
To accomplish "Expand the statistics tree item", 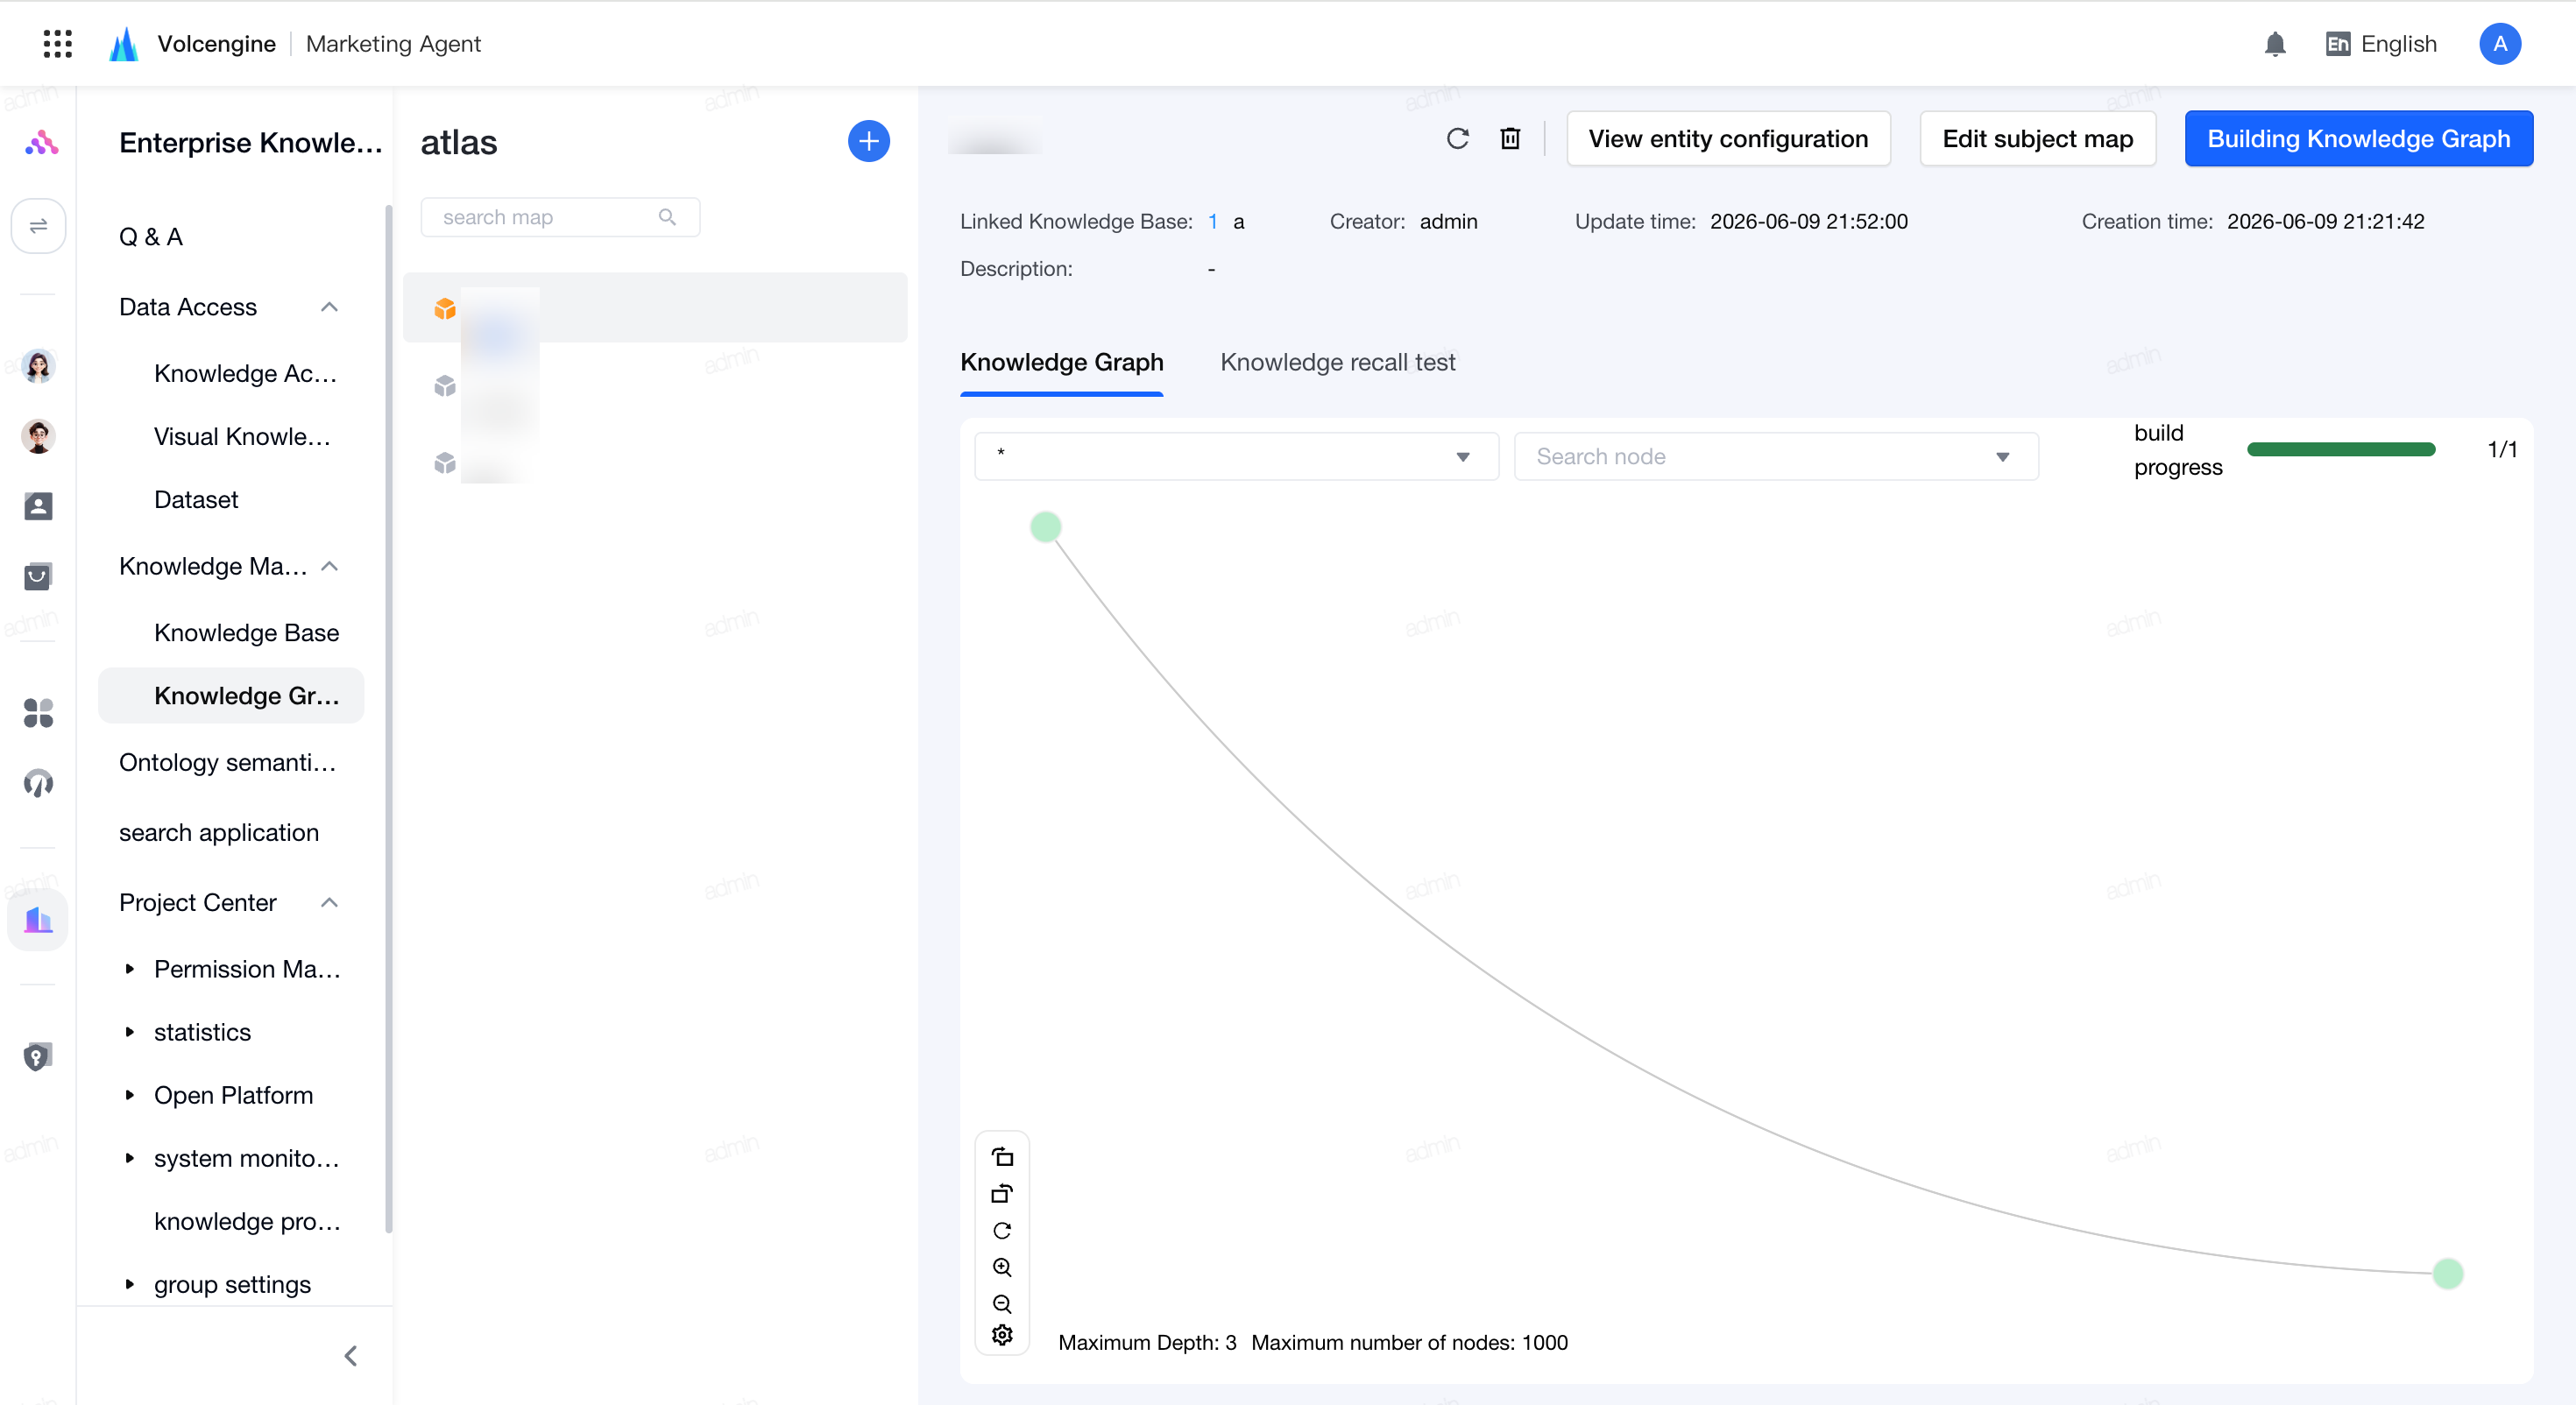I will click(130, 1032).
